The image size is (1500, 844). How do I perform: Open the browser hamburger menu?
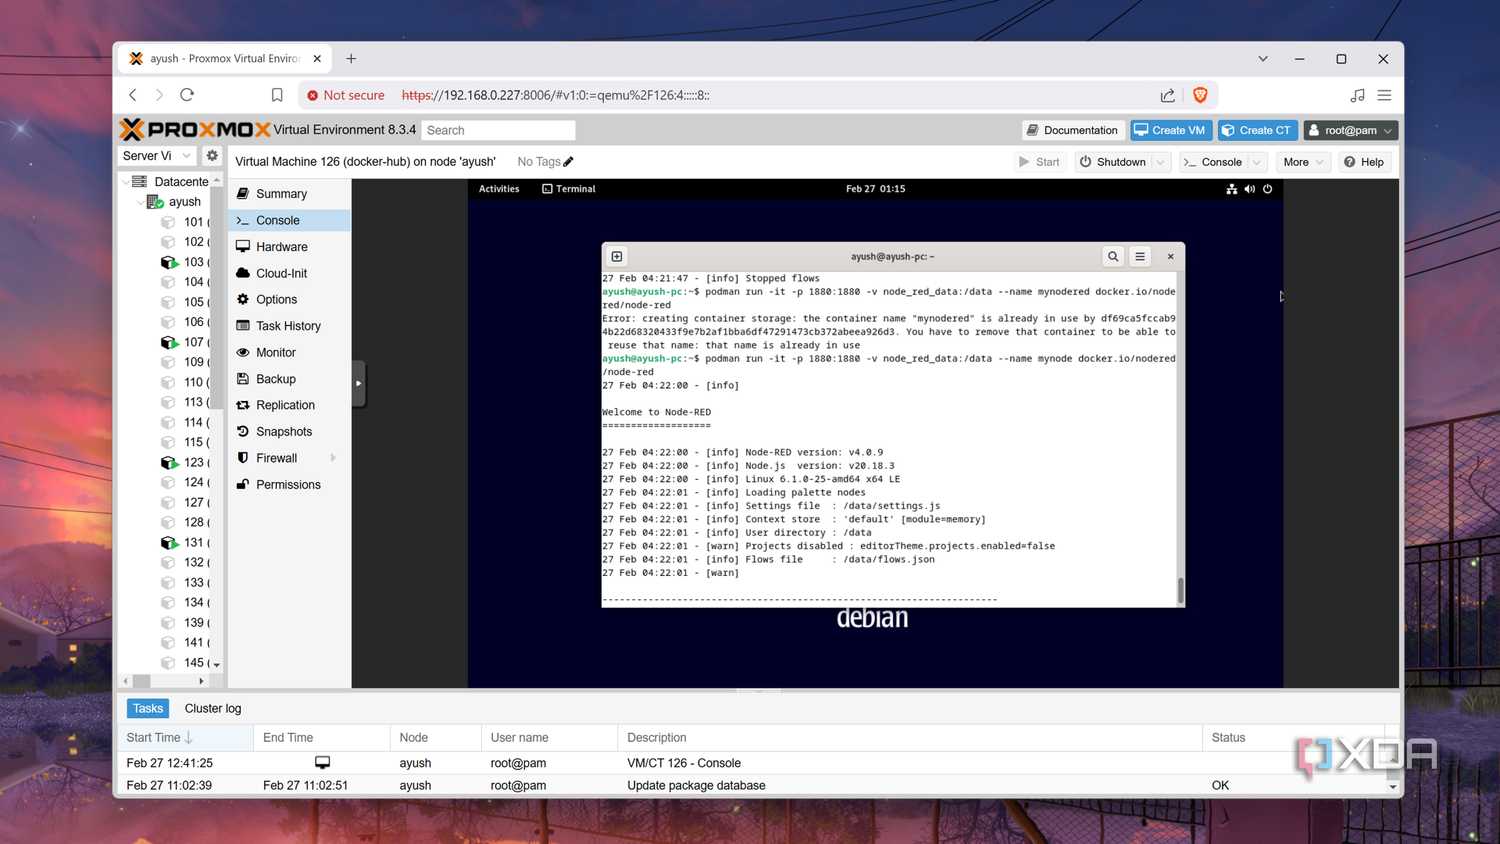click(1384, 95)
